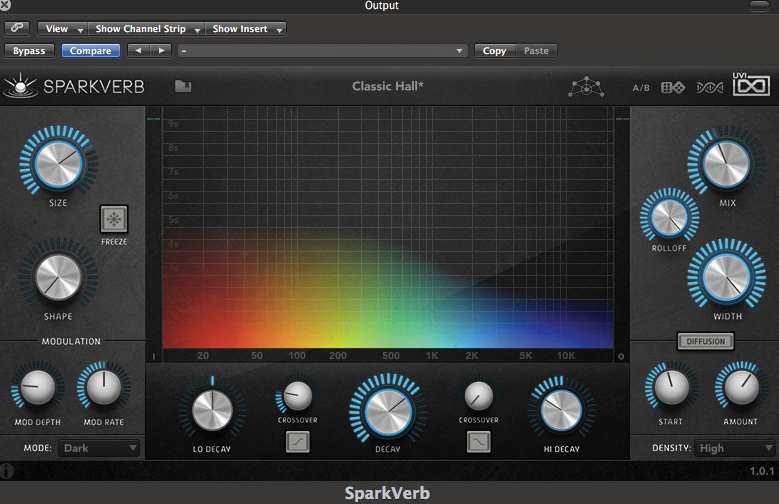This screenshot has height=504, width=779.
Task: Go to previous preset with left arrow
Action: tap(139, 51)
